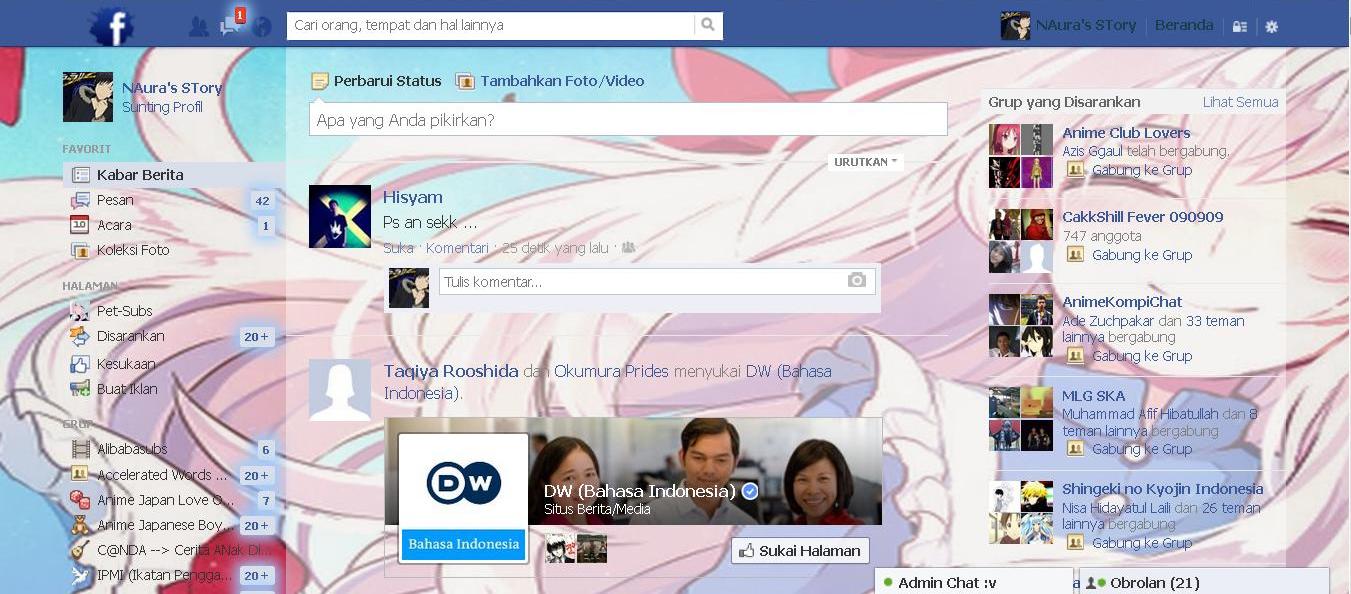Open friend requests icon
This screenshot has width=1351, height=594.
pyautogui.click(x=199, y=26)
